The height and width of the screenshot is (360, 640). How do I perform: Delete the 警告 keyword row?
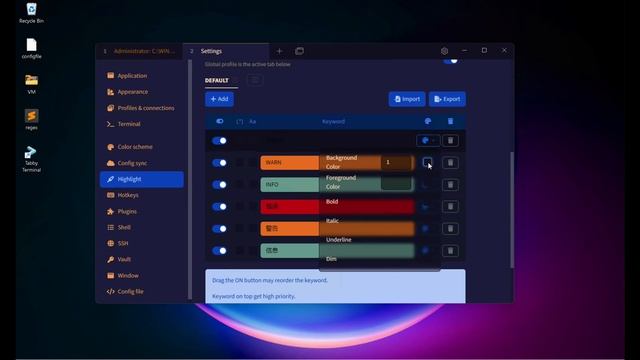[x=450, y=229]
